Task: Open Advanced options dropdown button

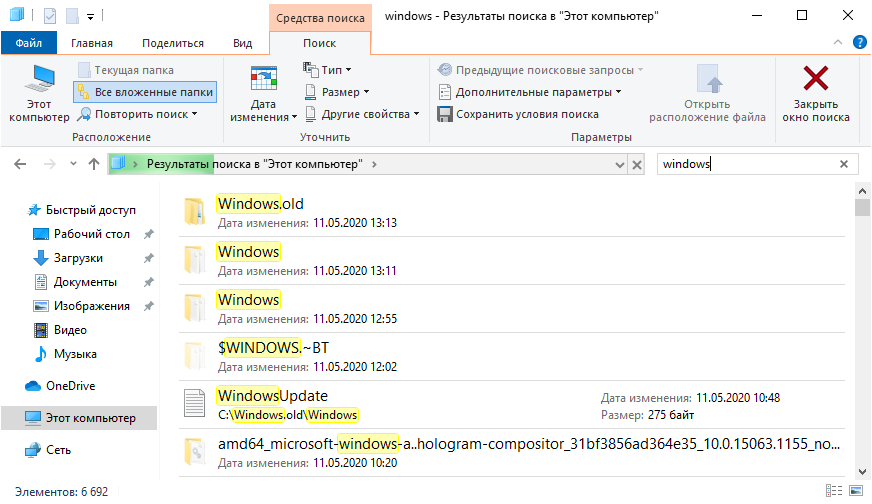Action: 530,92
